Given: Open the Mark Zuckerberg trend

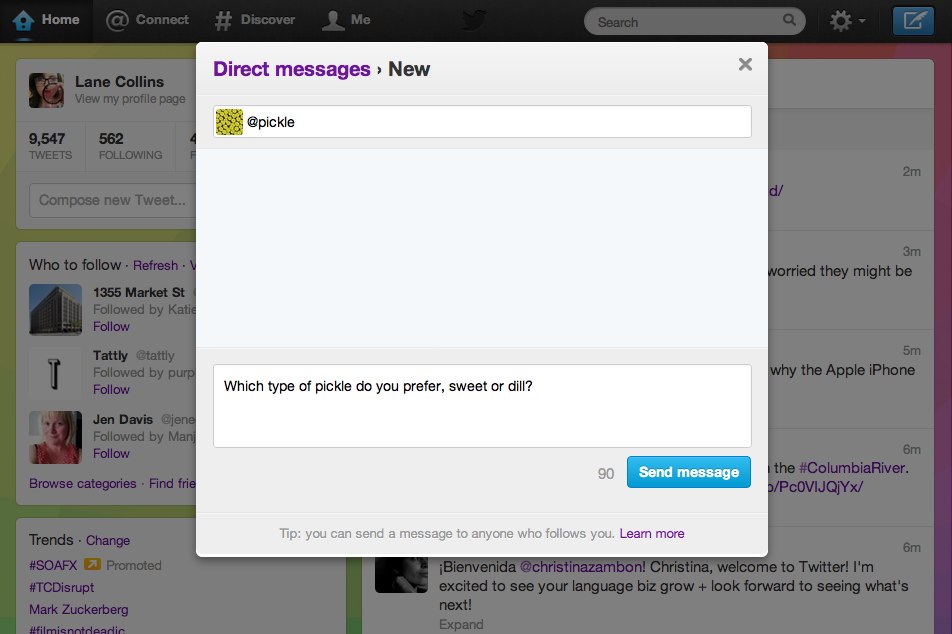Looking at the screenshot, I should pos(78,609).
